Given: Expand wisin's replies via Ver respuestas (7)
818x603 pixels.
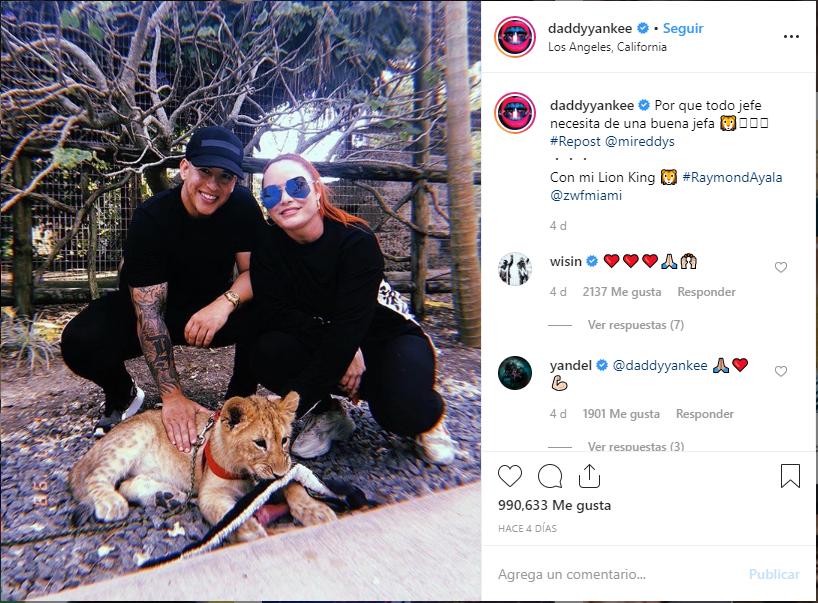Looking at the screenshot, I should point(635,325).
